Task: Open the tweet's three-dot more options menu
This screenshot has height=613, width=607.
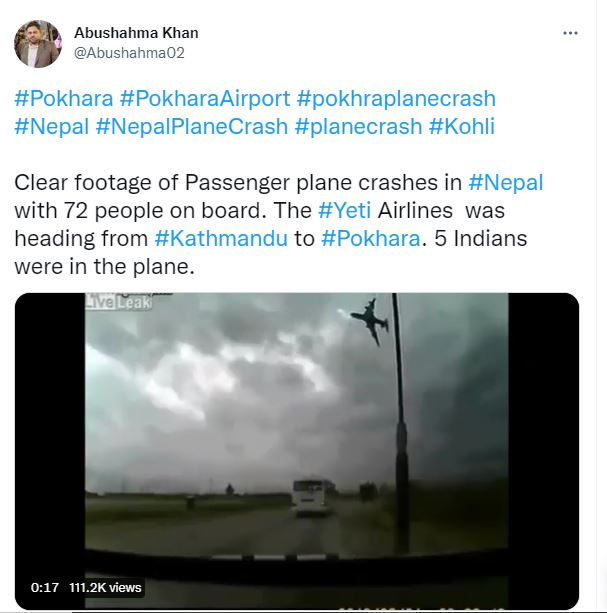Action: [571, 33]
